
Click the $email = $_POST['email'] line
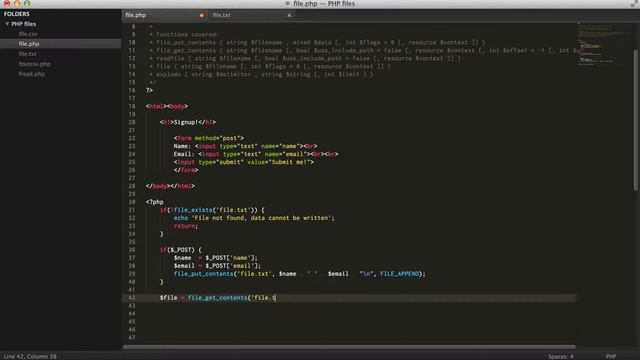click(x=217, y=266)
